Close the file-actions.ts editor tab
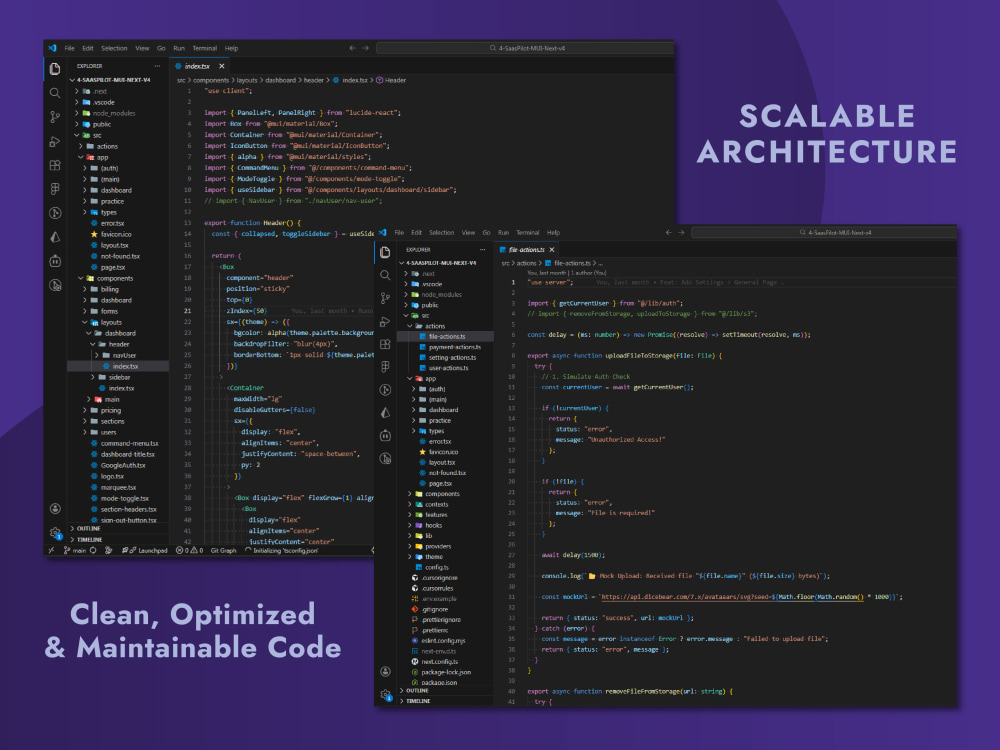Screen dimensions: 1000x750 click(552, 249)
